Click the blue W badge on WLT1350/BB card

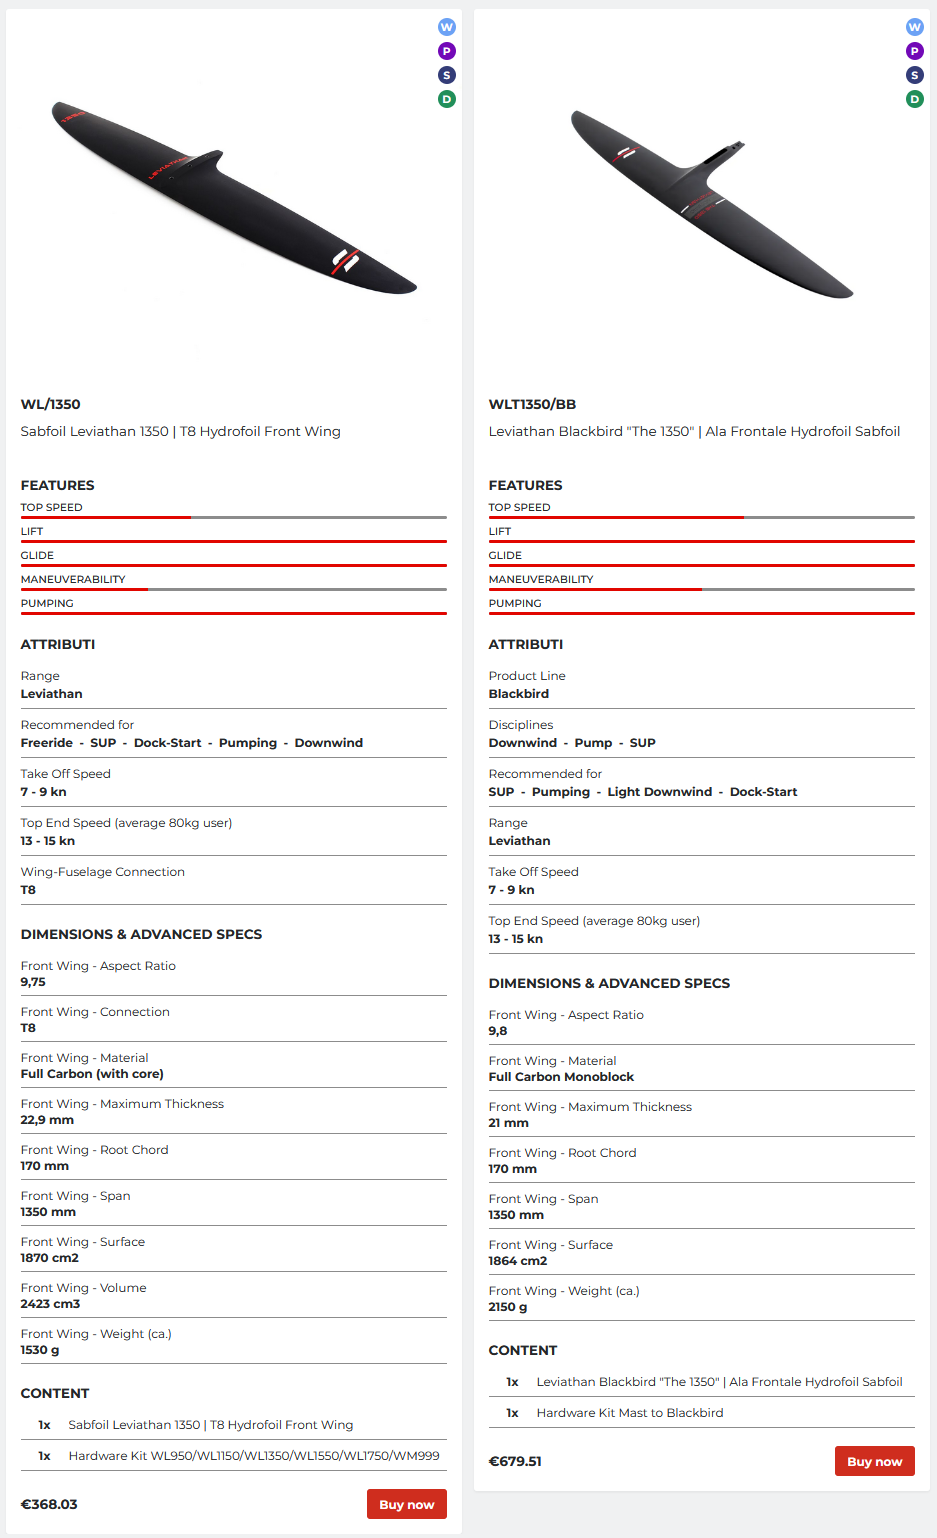coord(915,27)
